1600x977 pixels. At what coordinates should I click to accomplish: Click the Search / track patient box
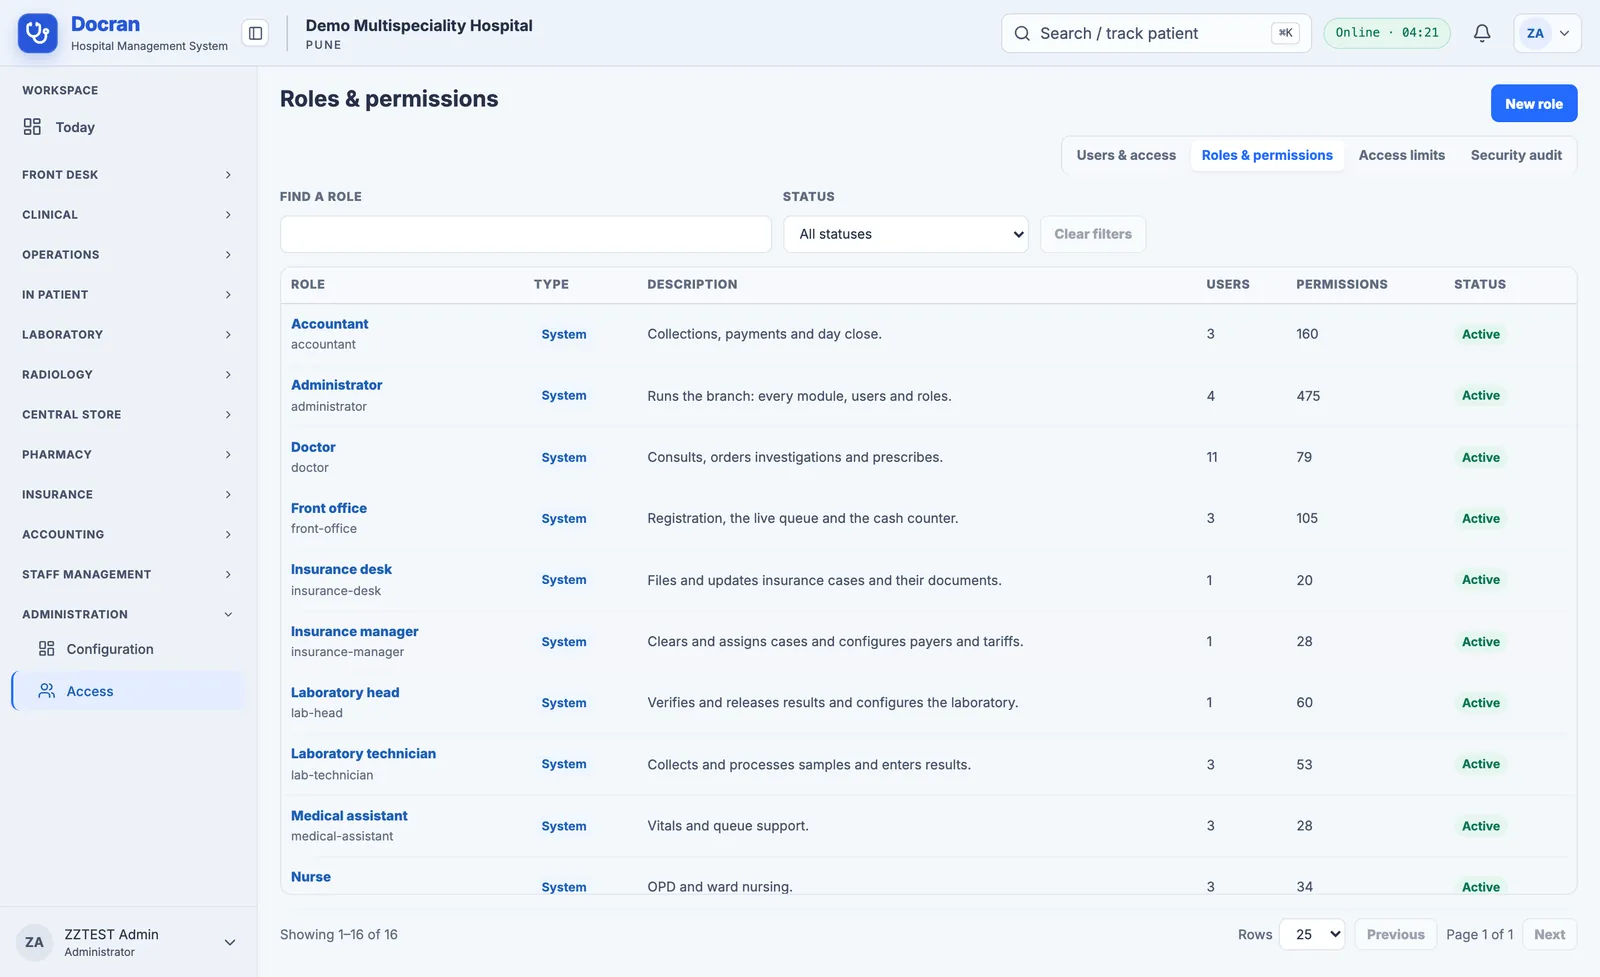(x=1156, y=33)
